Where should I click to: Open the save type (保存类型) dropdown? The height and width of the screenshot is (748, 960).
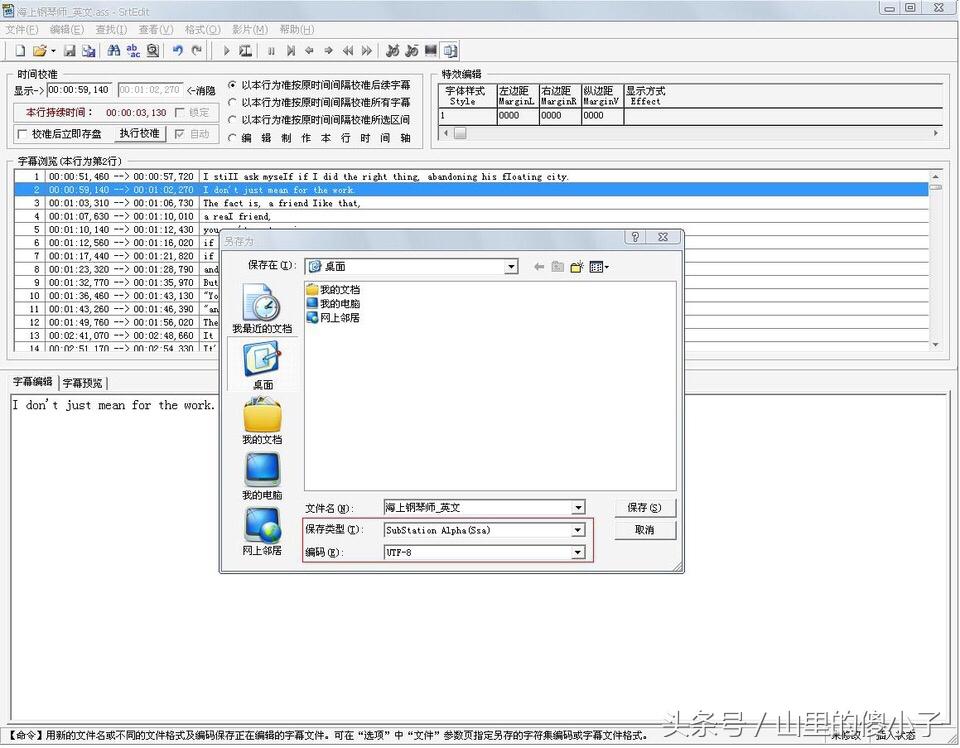(578, 530)
